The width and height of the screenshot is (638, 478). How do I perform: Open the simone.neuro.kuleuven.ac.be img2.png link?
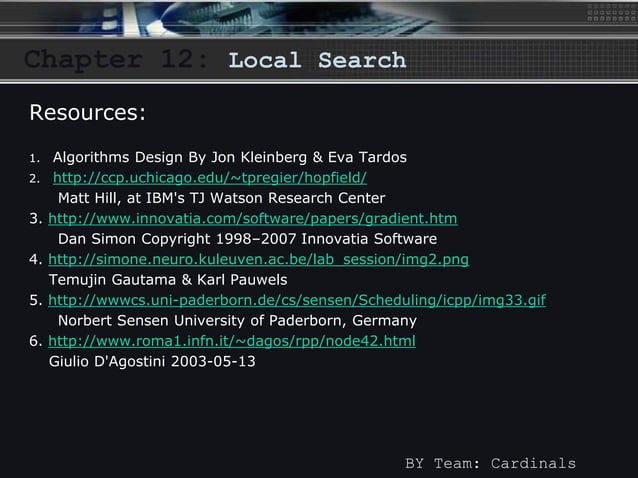coord(258,260)
